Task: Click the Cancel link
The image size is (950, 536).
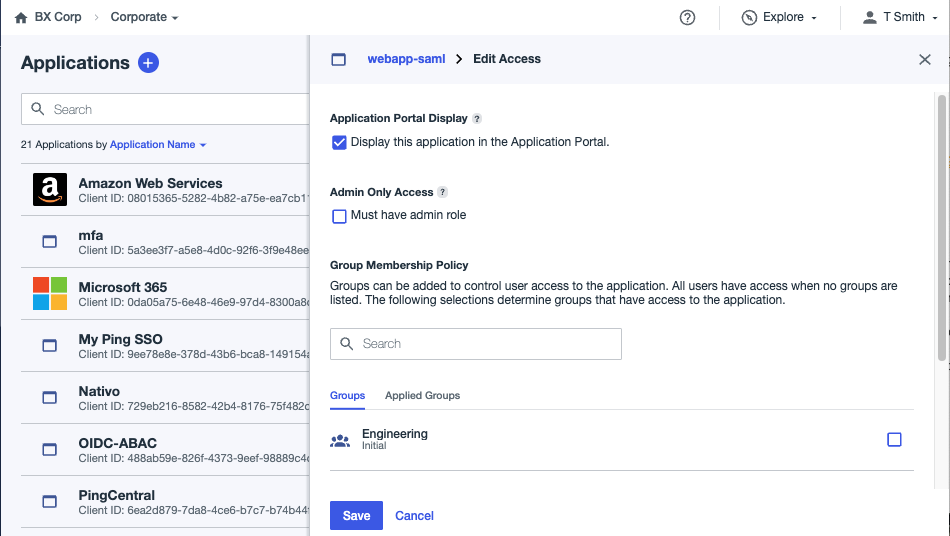Action: pyautogui.click(x=414, y=515)
